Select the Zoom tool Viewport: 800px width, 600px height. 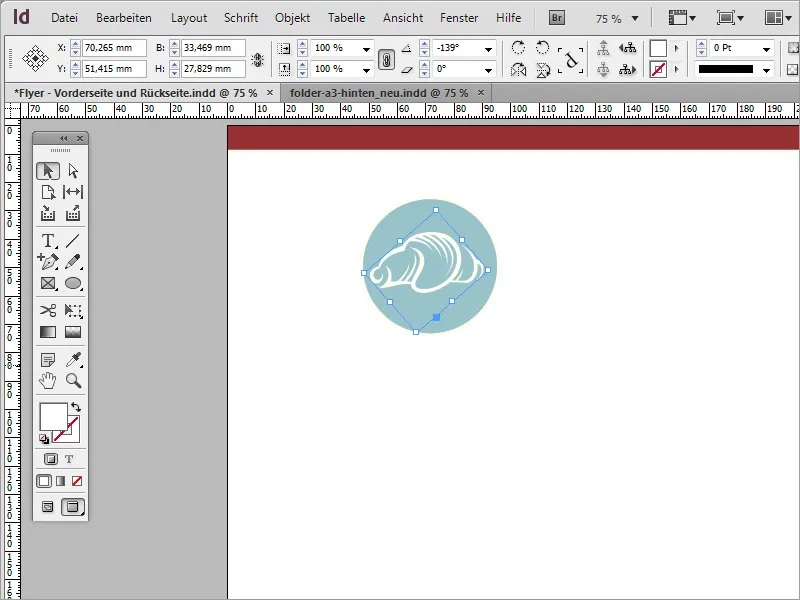coord(73,381)
